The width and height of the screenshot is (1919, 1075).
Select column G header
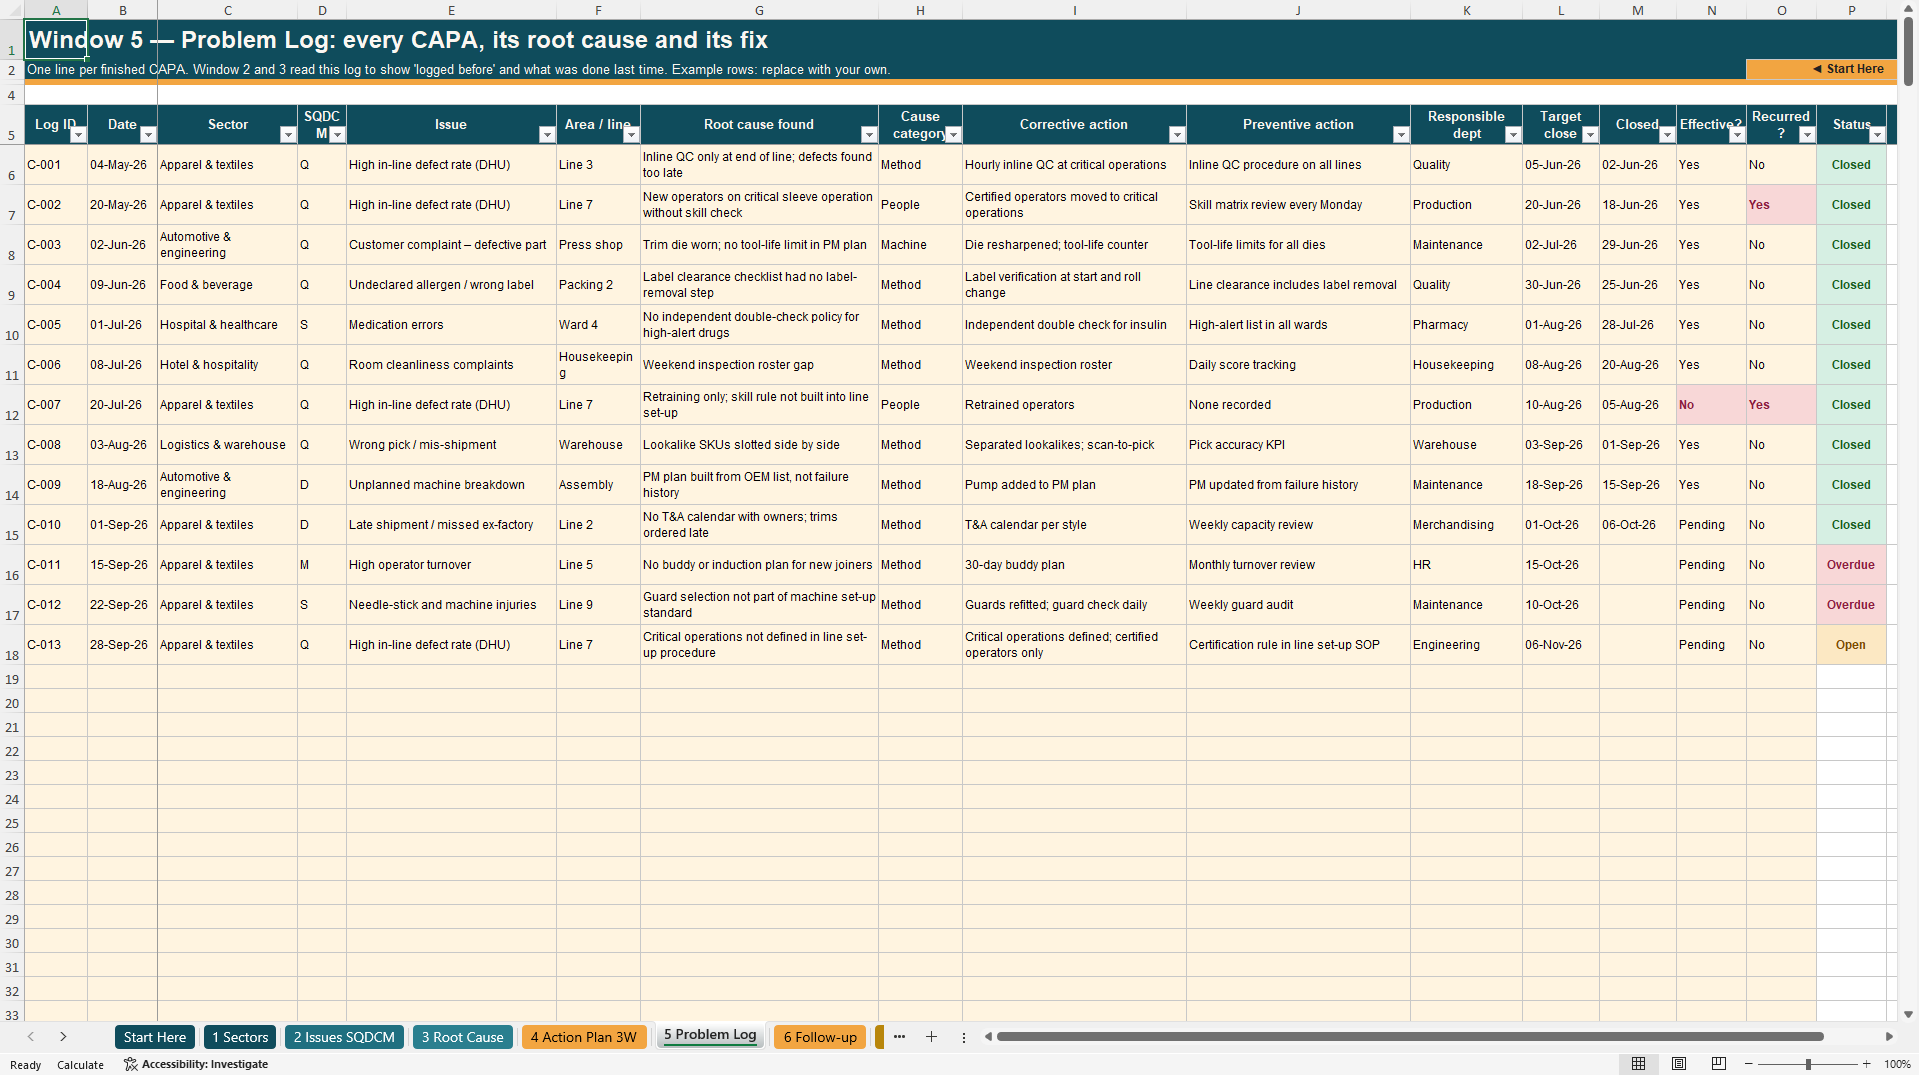click(x=759, y=10)
